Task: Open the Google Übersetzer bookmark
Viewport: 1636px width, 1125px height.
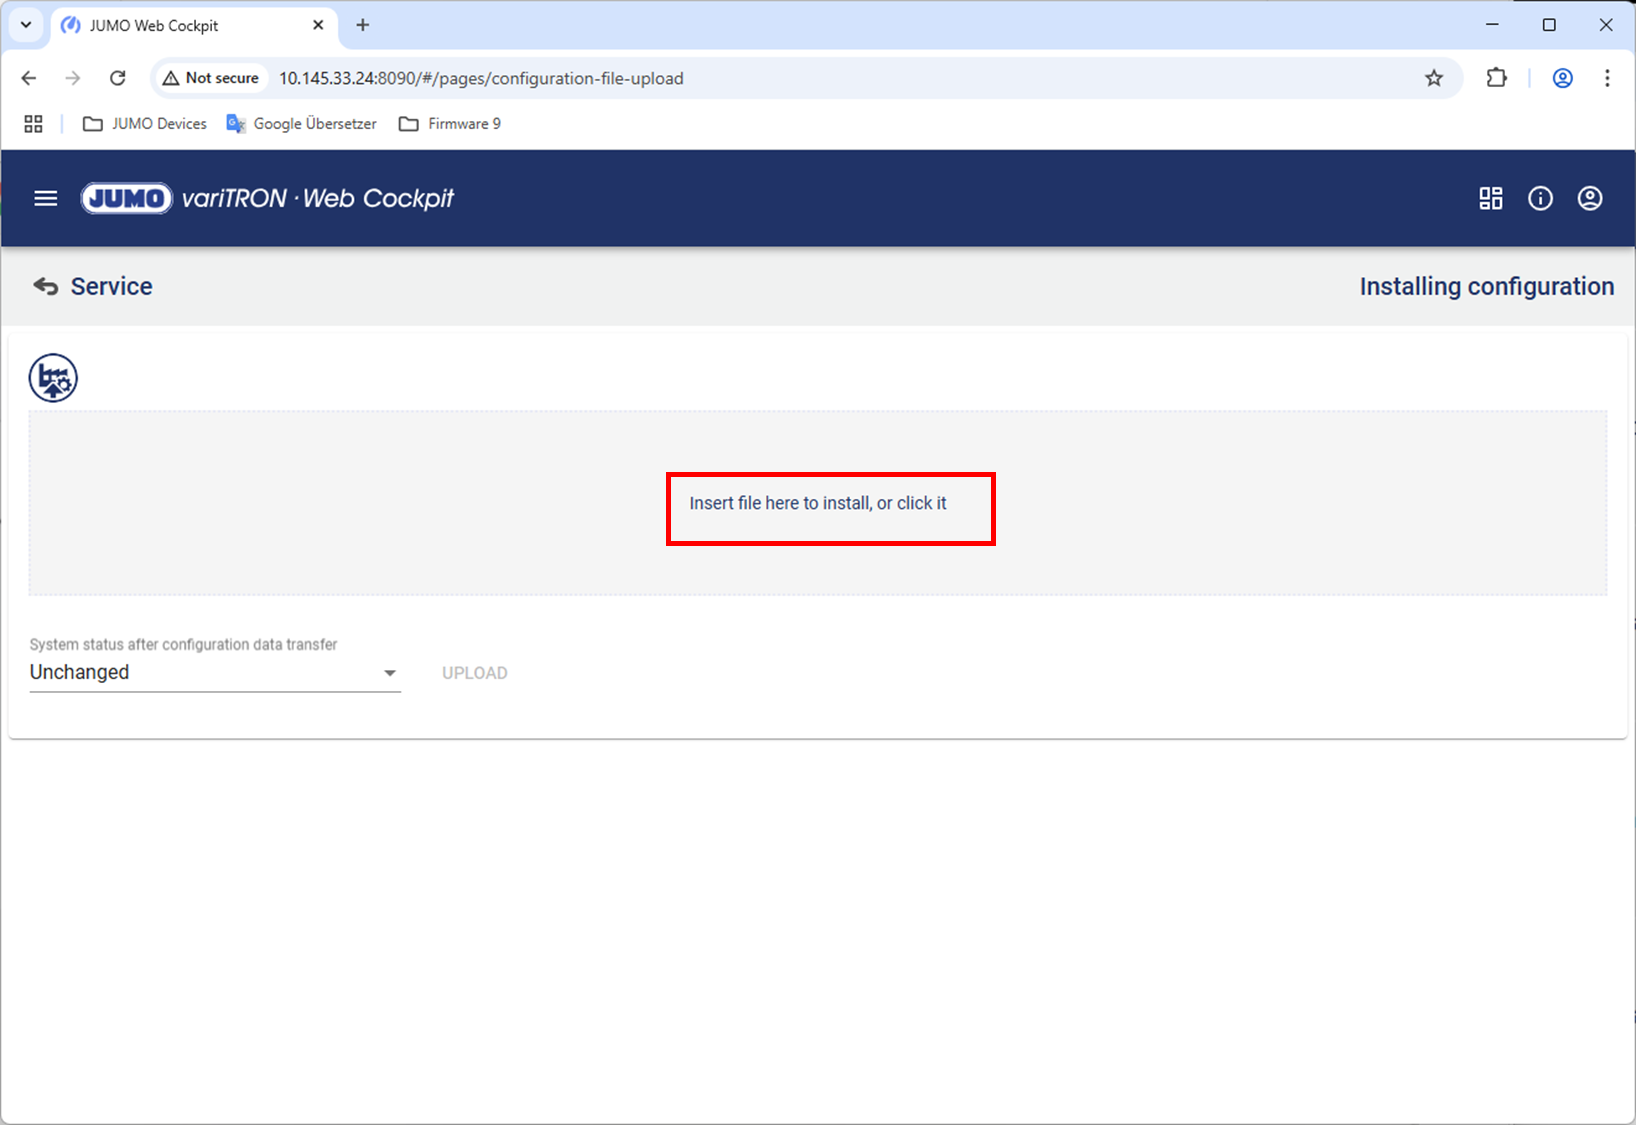Action: (302, 124)
